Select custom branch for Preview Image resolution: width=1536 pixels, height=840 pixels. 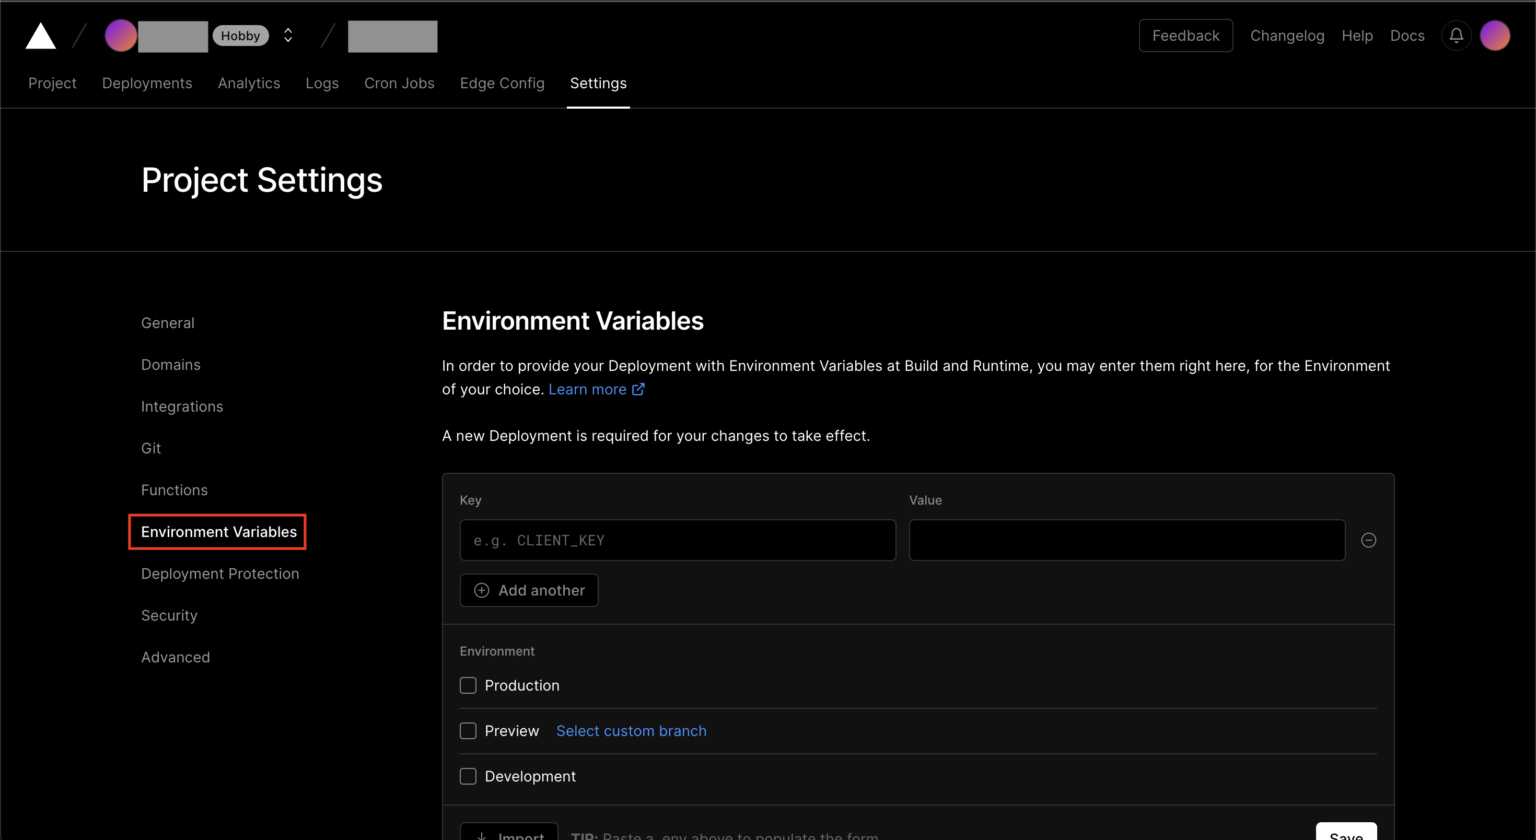(x=631, y=731)
